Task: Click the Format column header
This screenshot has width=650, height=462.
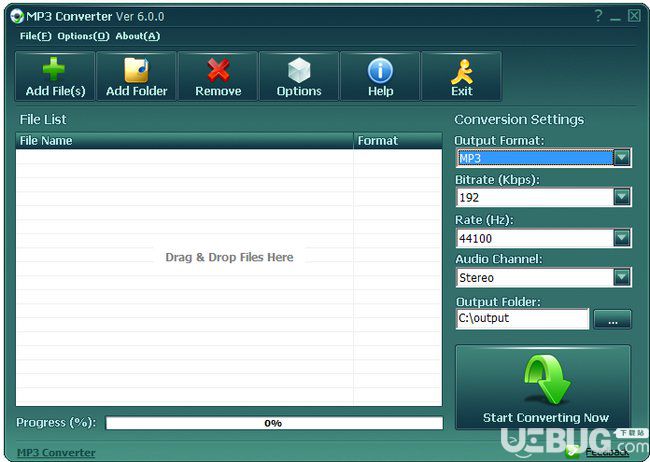Action: [398, 141]
